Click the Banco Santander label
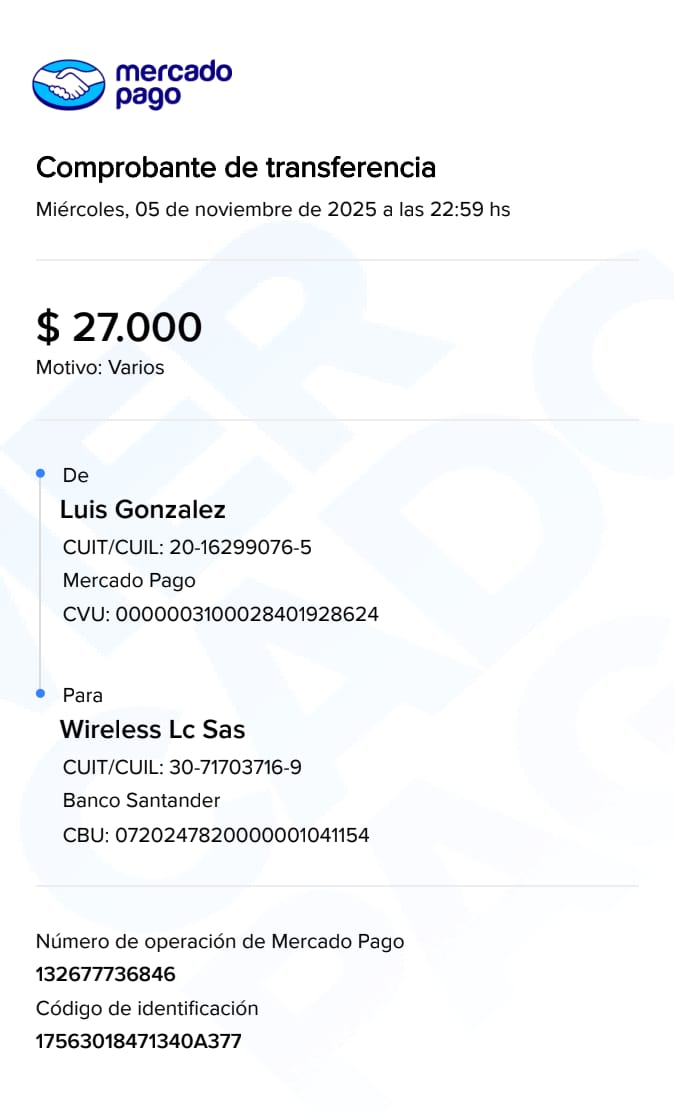 tap(141, 801)
